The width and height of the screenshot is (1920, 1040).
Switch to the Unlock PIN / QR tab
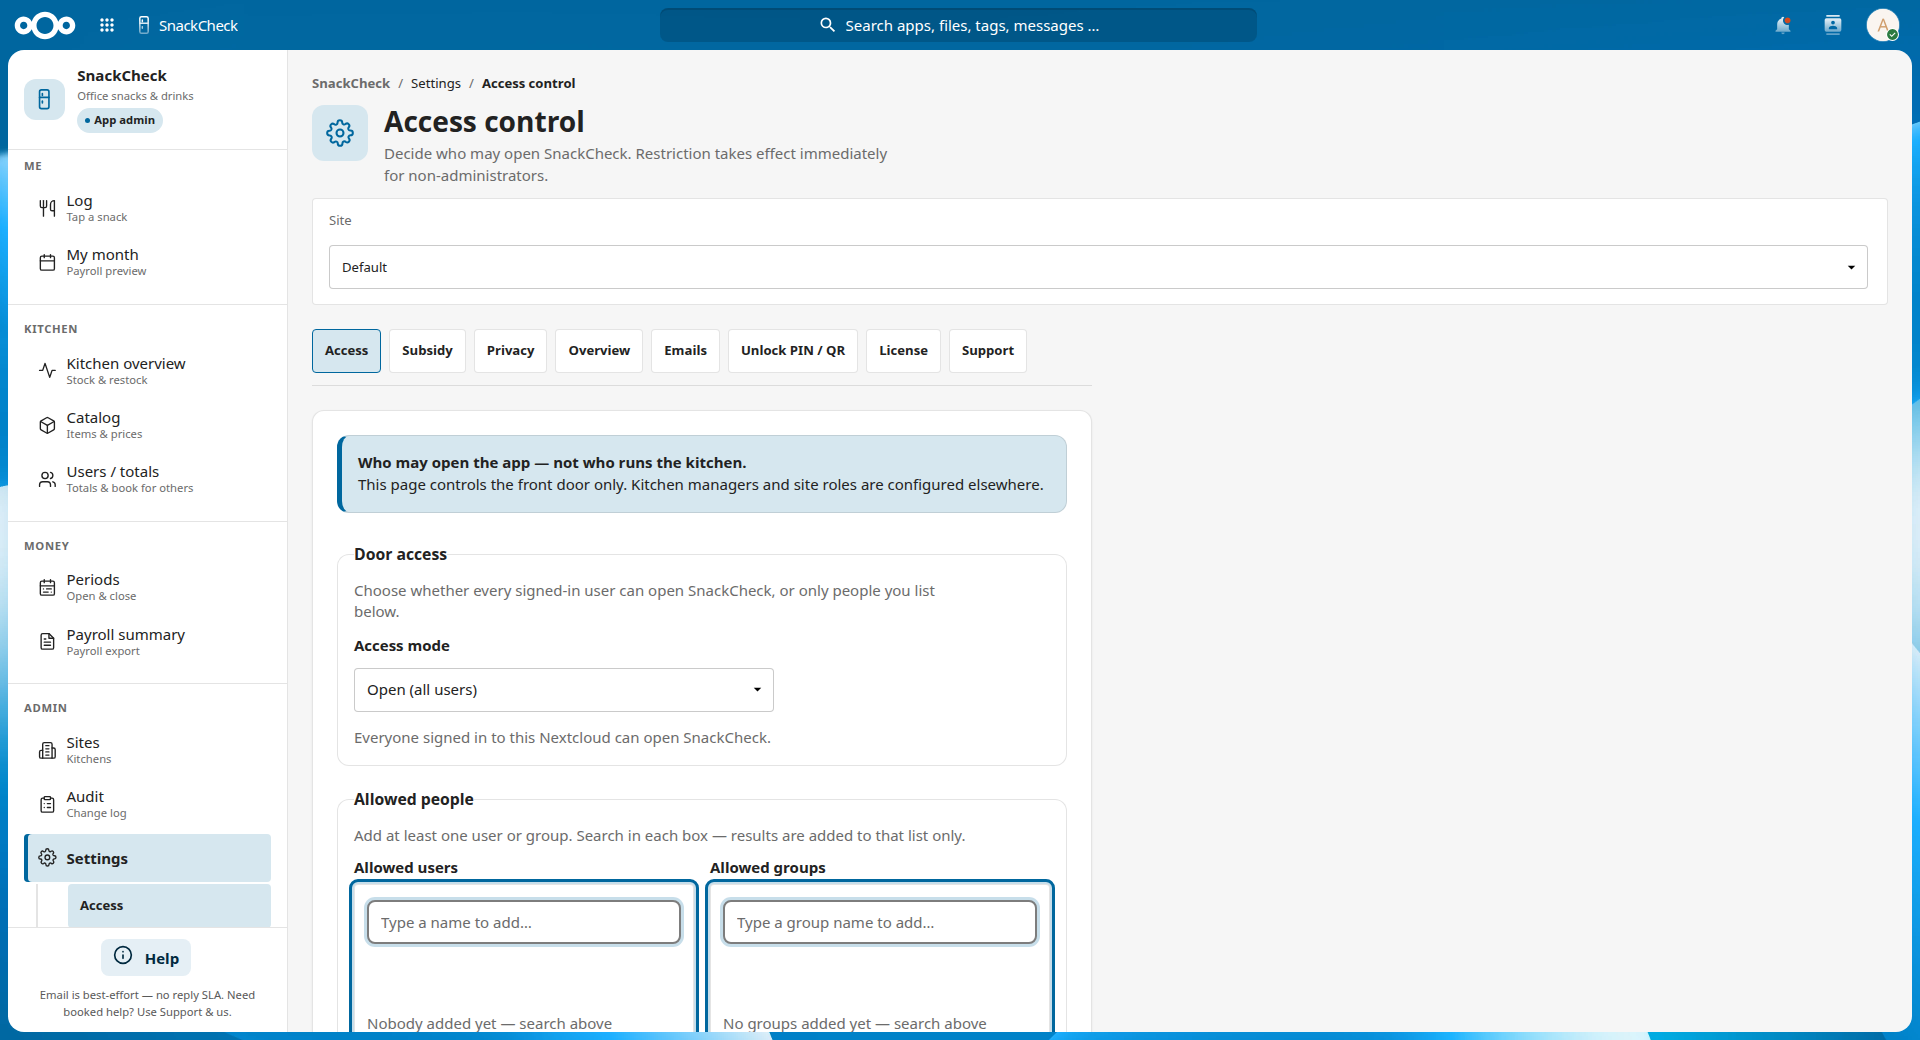point(793,351)
